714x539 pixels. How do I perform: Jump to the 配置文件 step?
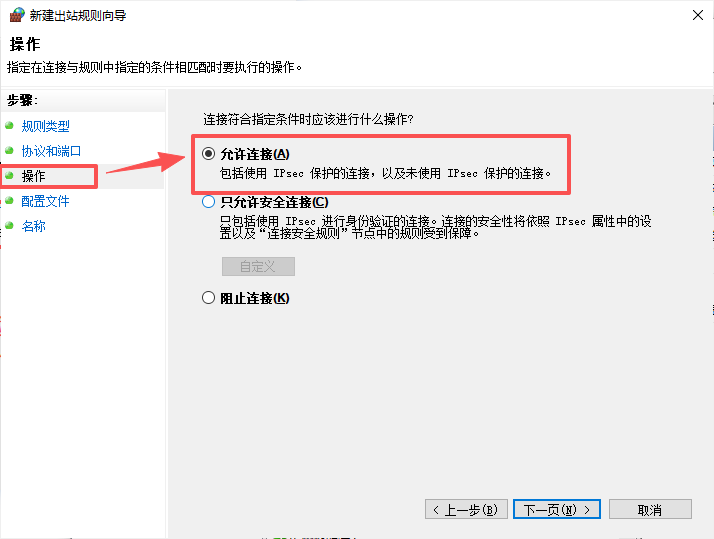pos(46,201)
